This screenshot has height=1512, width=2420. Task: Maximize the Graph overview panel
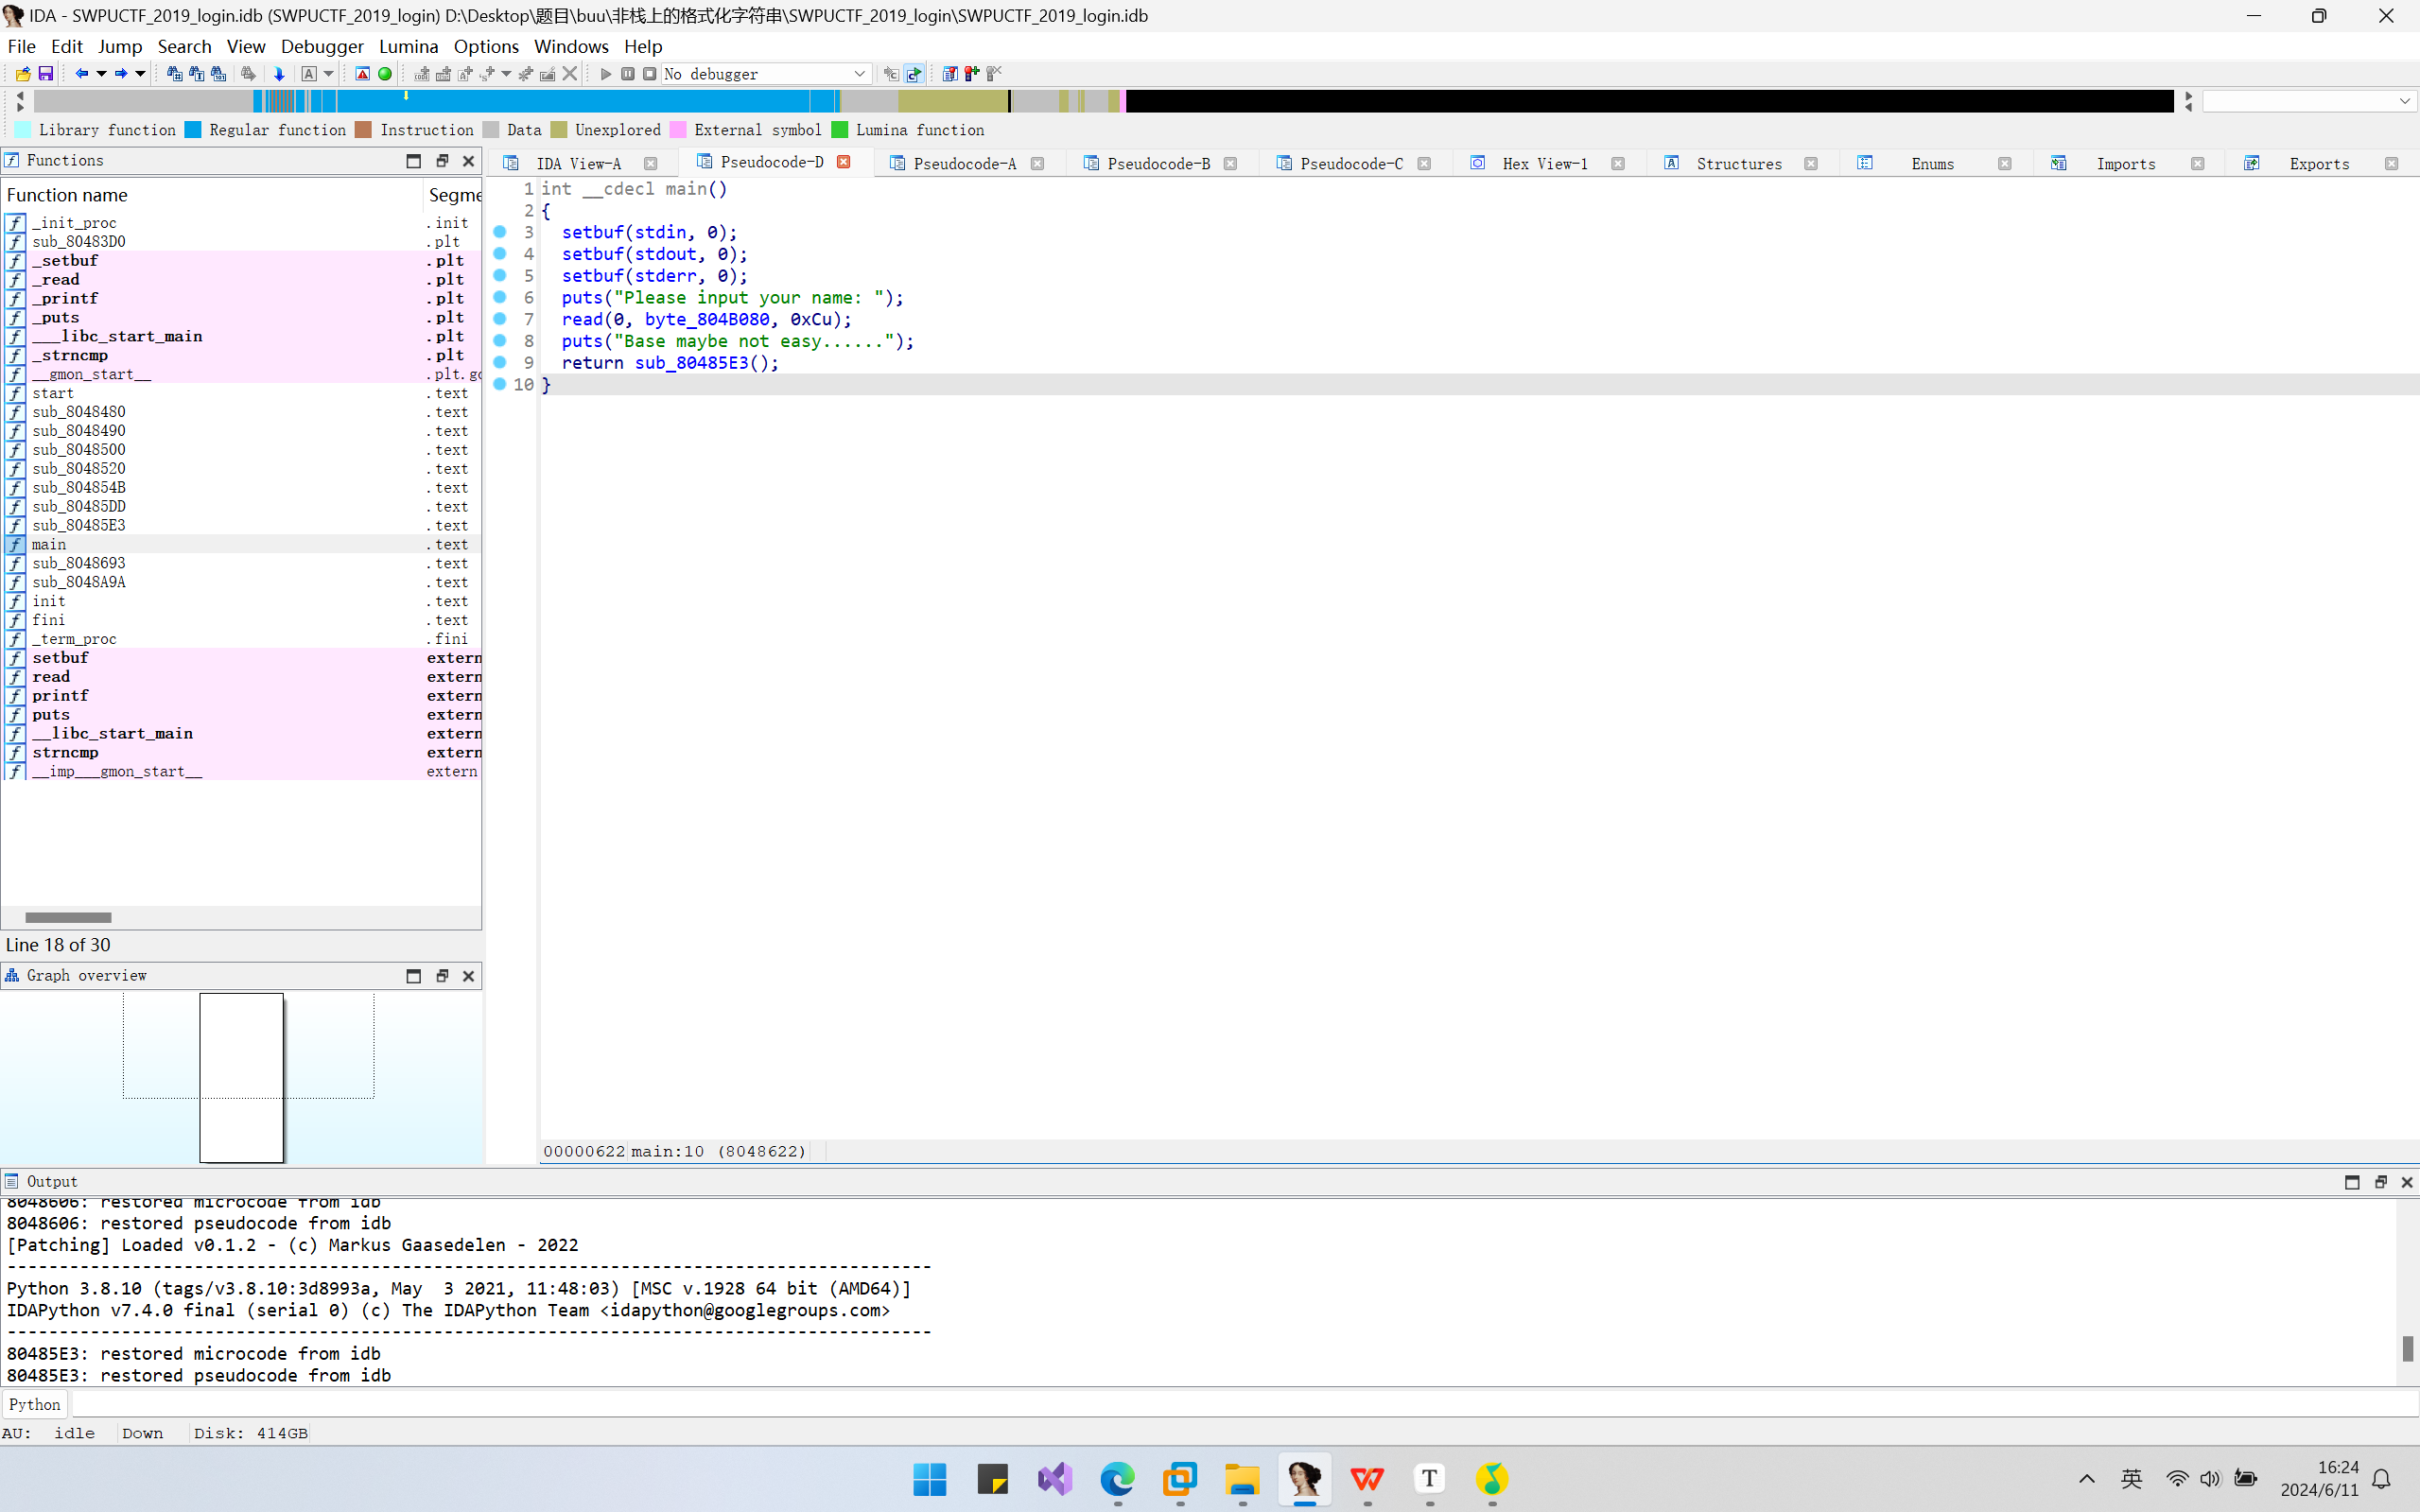click(x=414, y=976)
